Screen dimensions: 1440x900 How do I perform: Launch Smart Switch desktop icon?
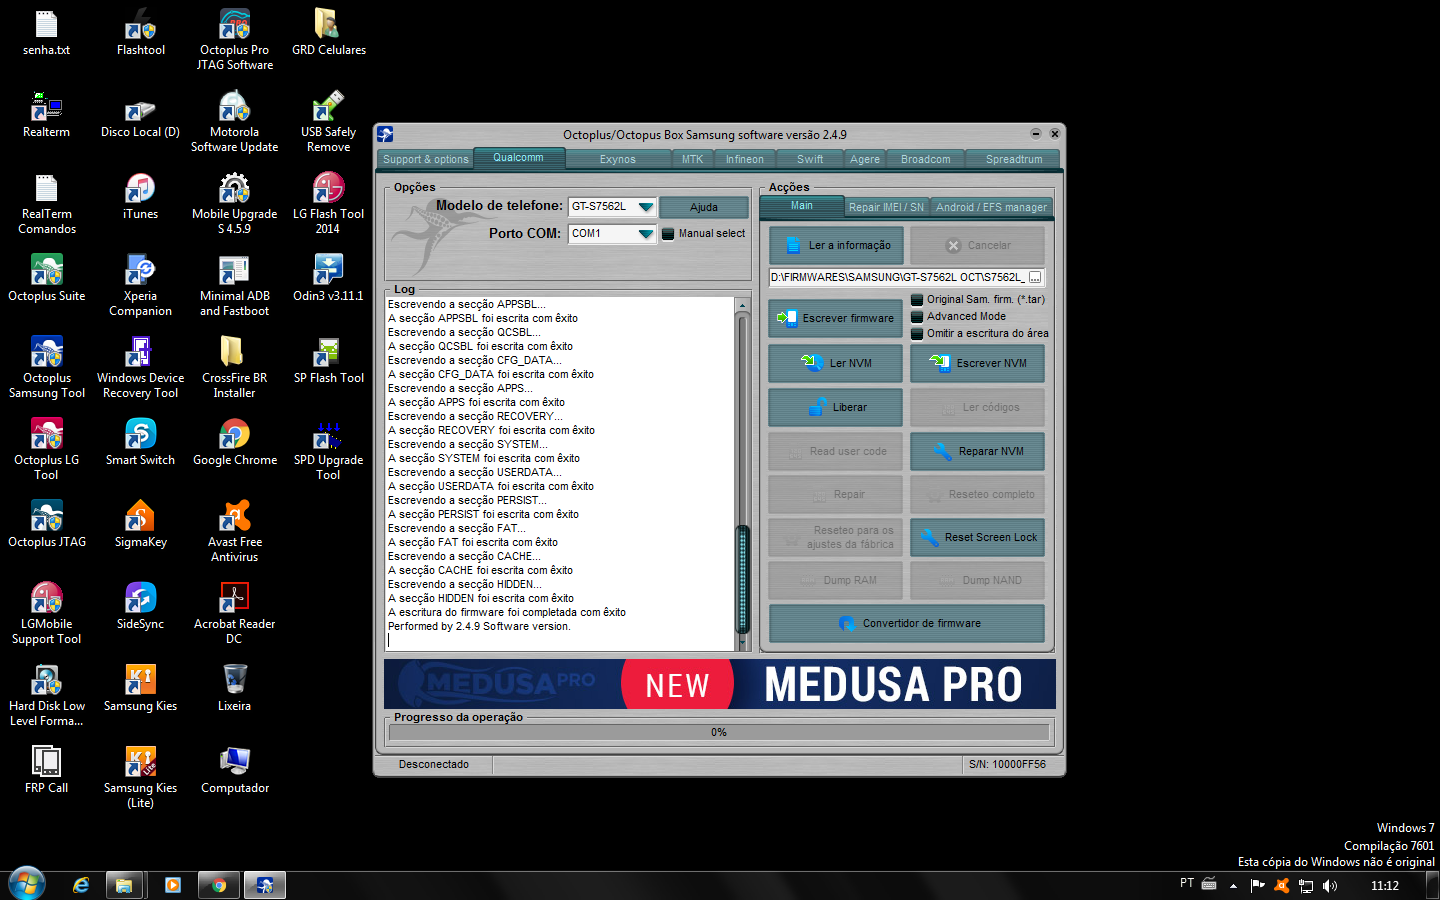141,442
